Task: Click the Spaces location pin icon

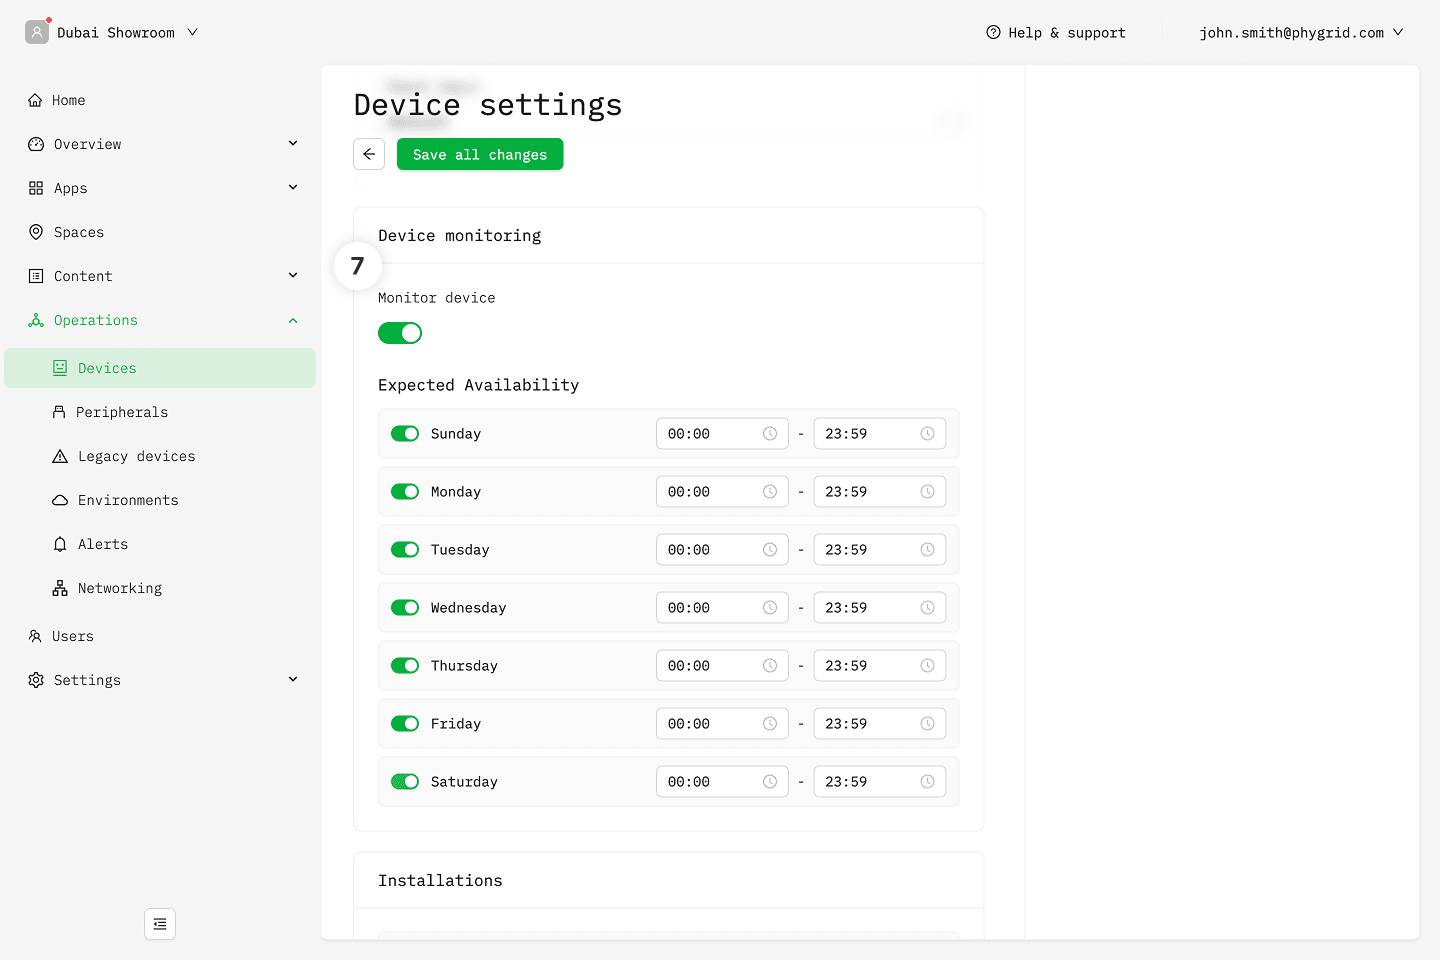Action: click(36, 232)
